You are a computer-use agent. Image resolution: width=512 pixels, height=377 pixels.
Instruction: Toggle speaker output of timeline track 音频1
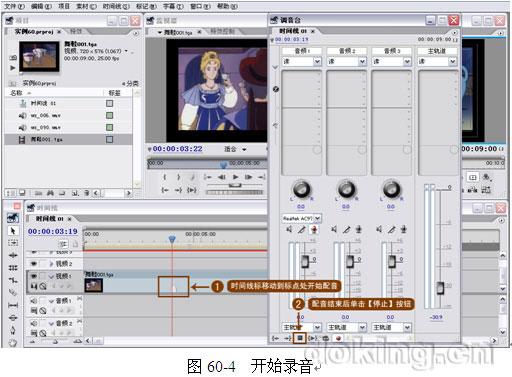coord(33,301)
